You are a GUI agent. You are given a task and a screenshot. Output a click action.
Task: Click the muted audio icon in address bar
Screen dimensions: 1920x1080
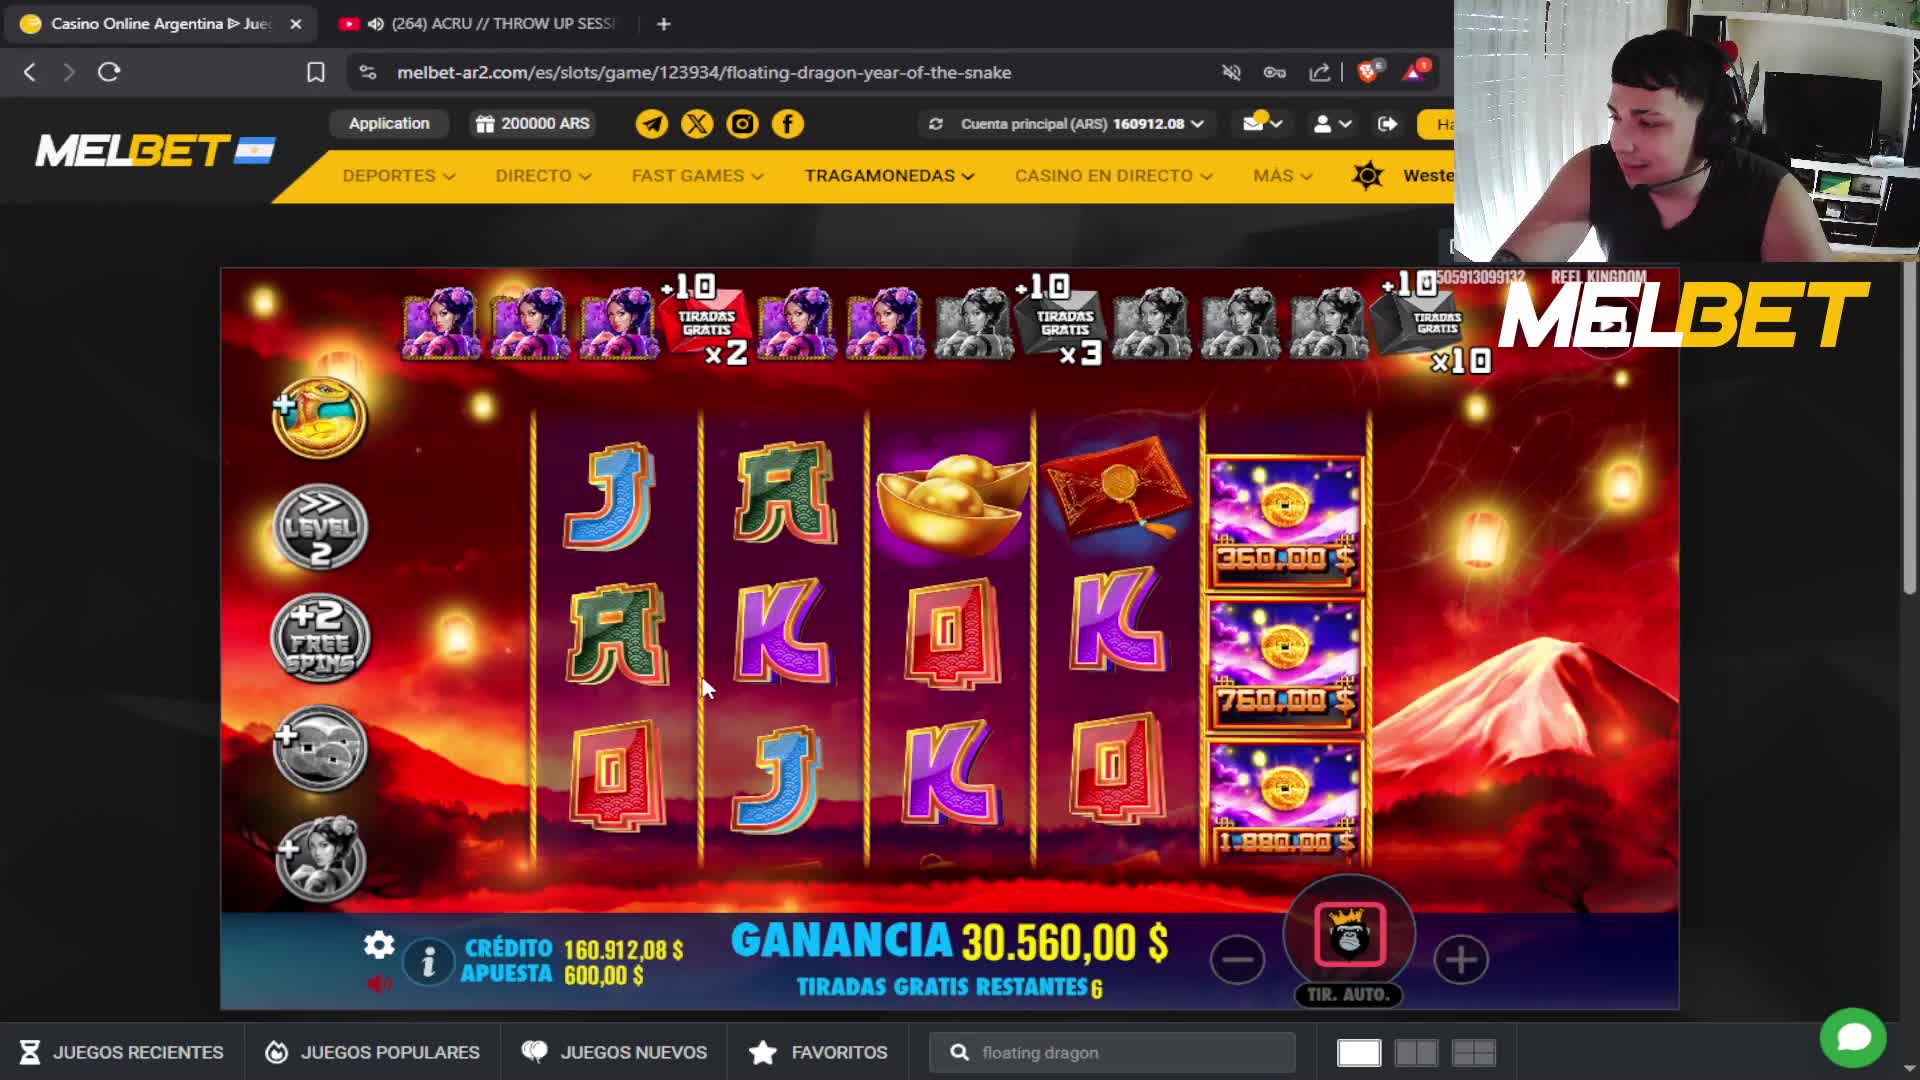coord(1232,72)
